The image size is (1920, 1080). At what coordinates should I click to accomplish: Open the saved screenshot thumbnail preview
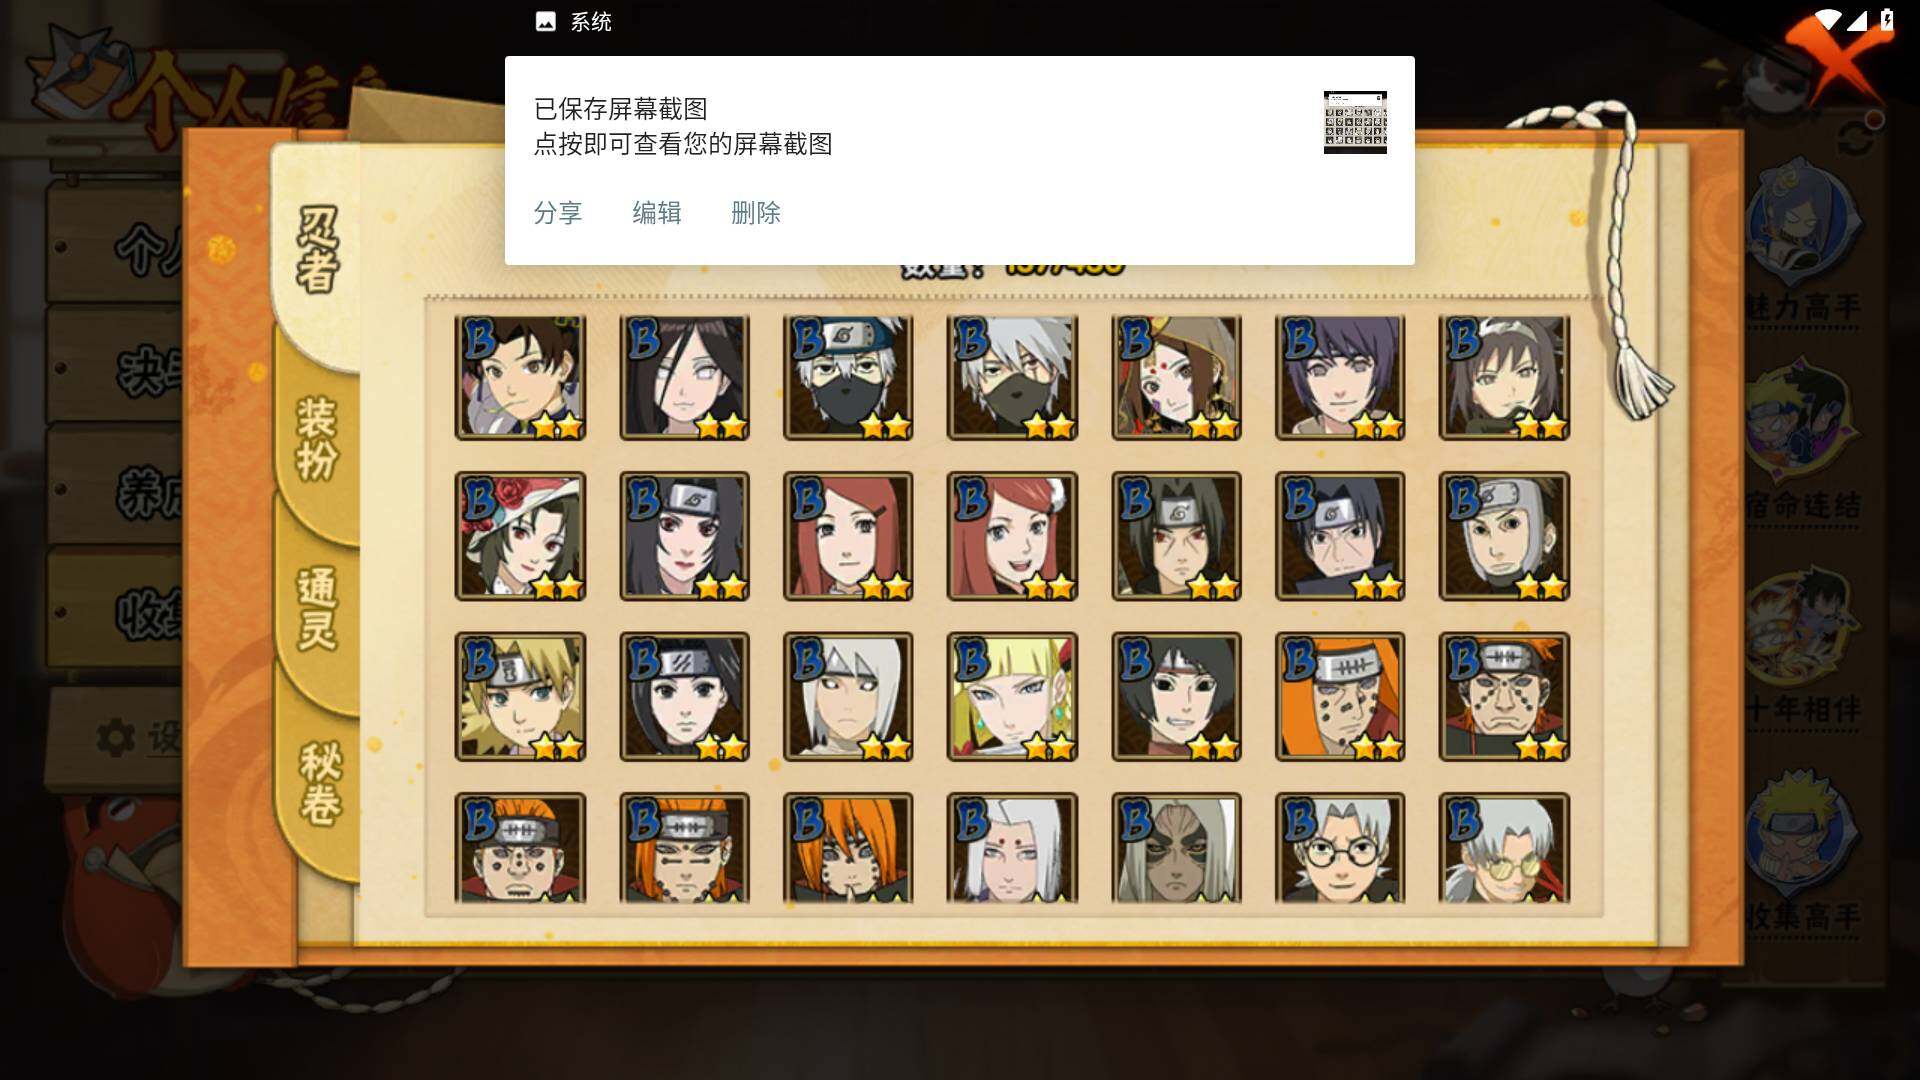coord(1355,122)
